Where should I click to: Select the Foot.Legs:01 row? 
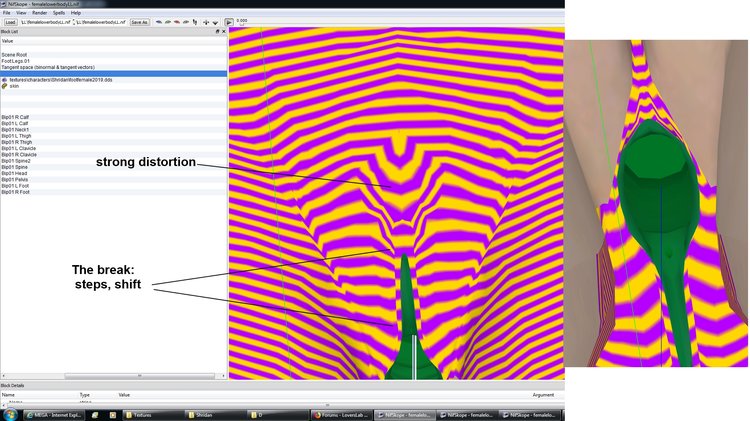[113, 61]
